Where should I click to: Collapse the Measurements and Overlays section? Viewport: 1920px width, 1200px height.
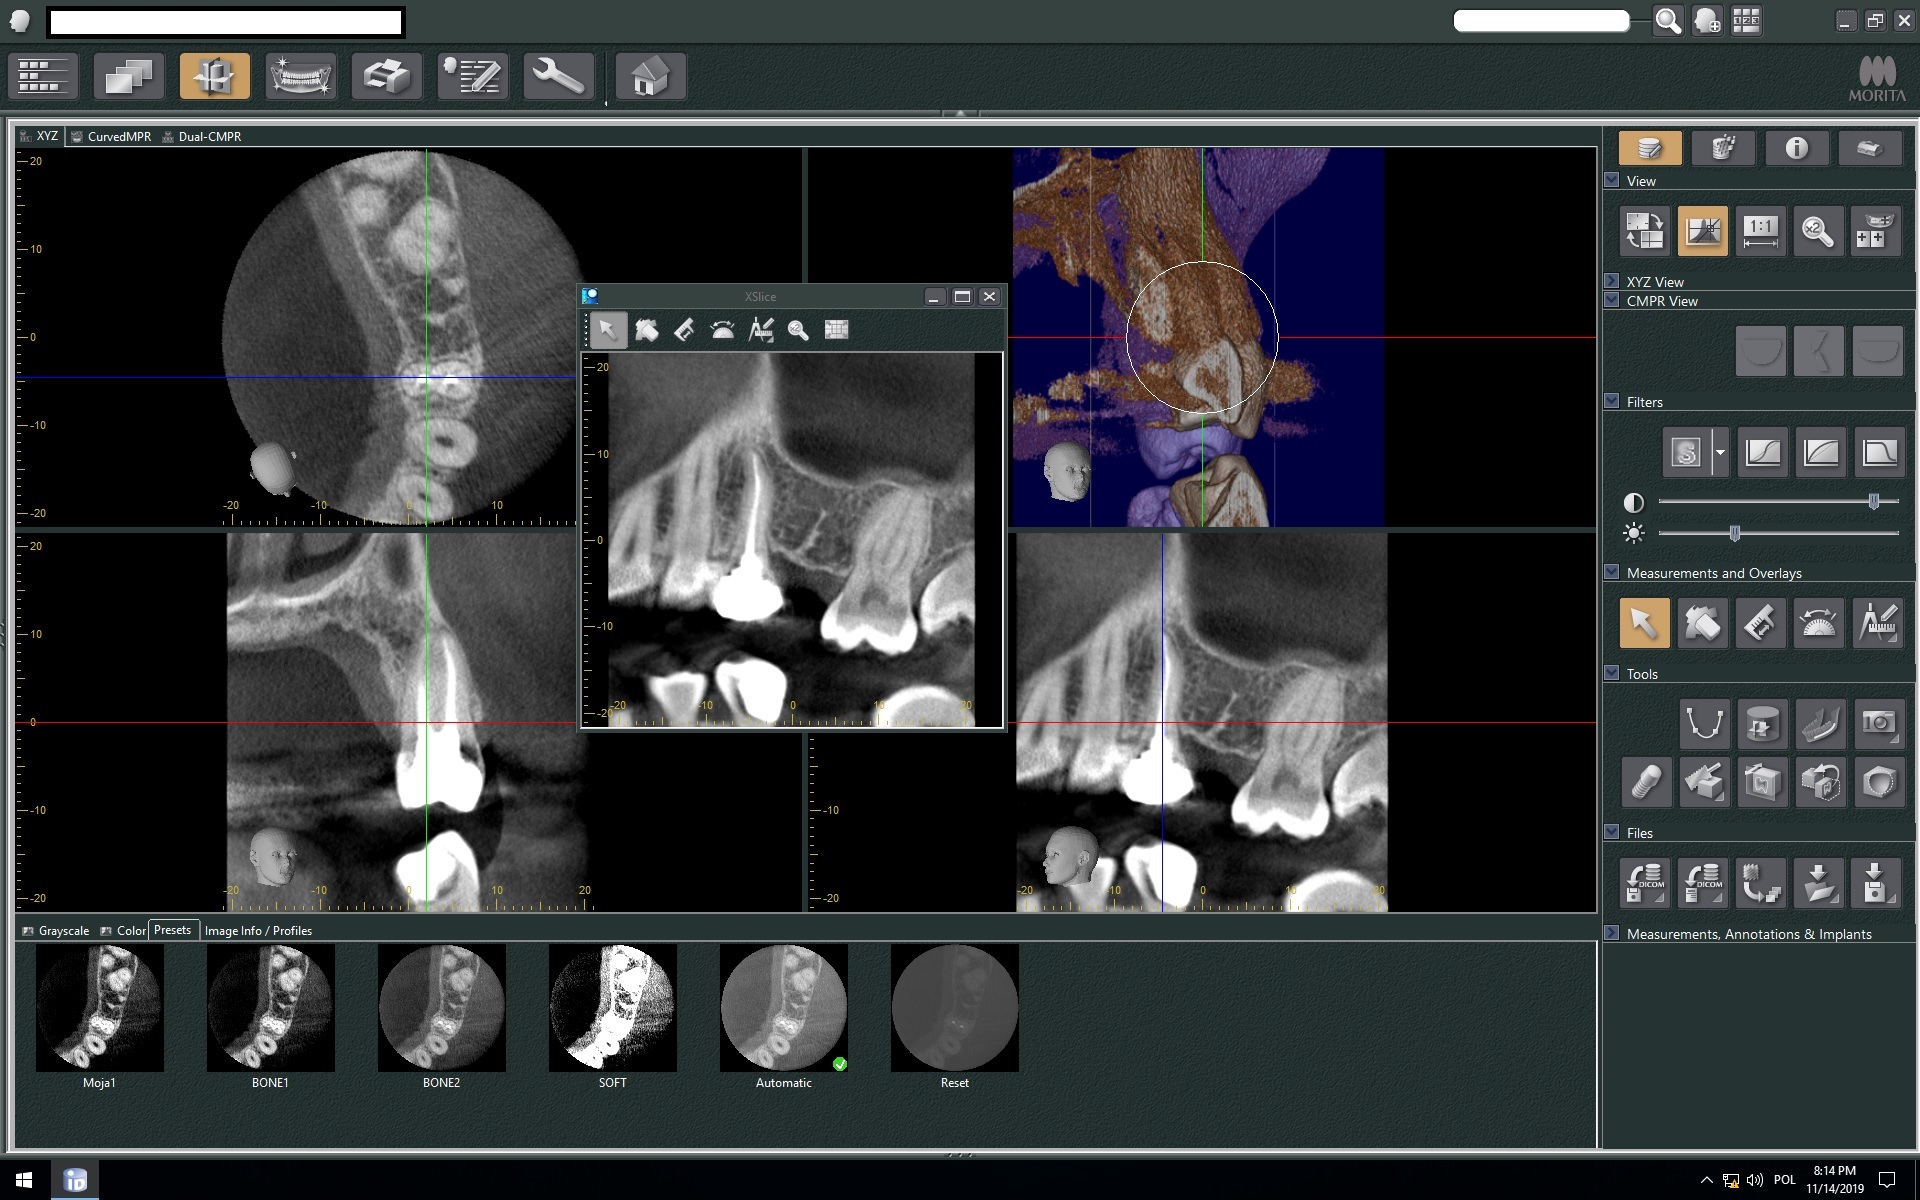click(1612, 572)
